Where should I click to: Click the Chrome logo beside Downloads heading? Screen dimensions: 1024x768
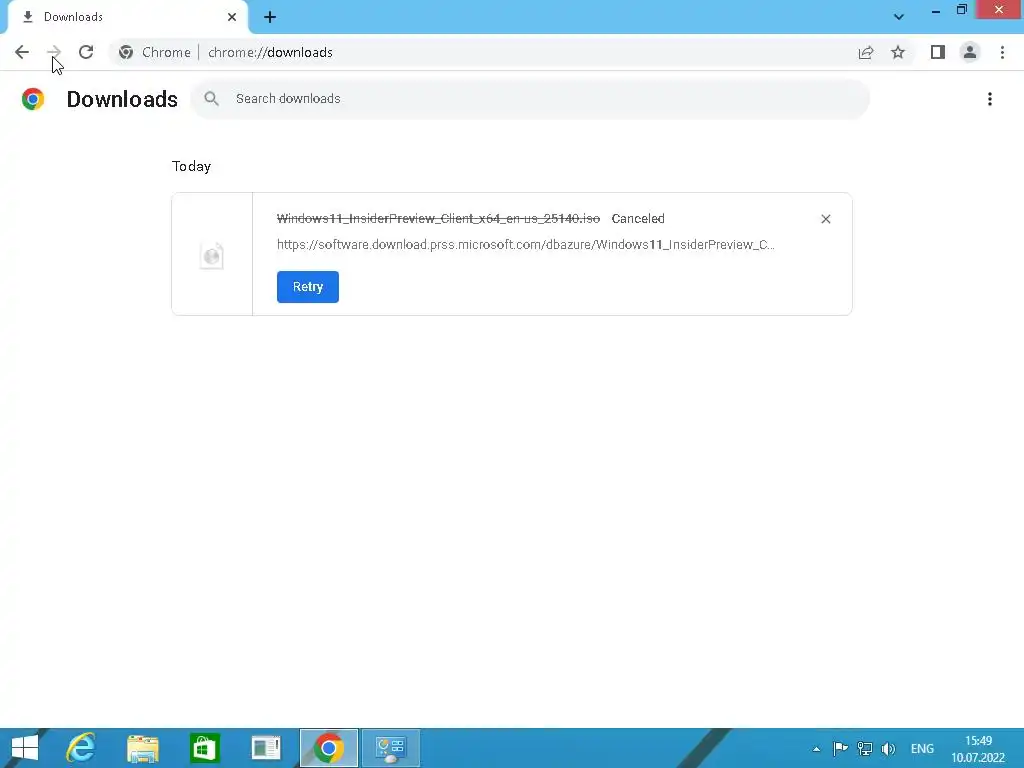[x=33, y=99]
